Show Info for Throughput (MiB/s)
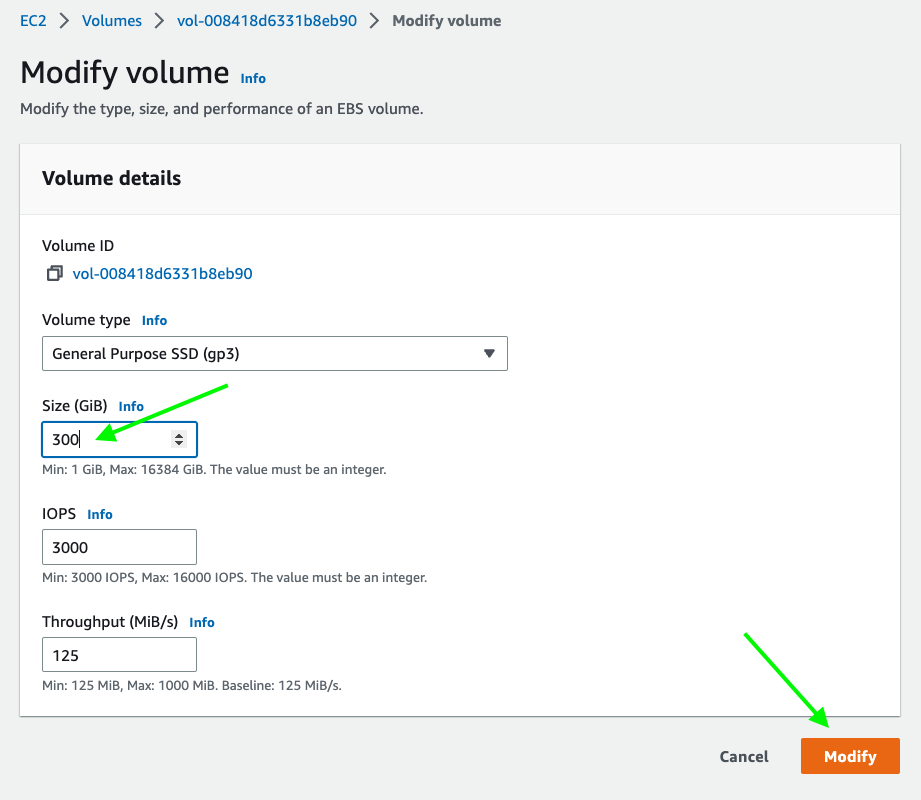Screen dimensions: 921x800 [x=202, y=622]
